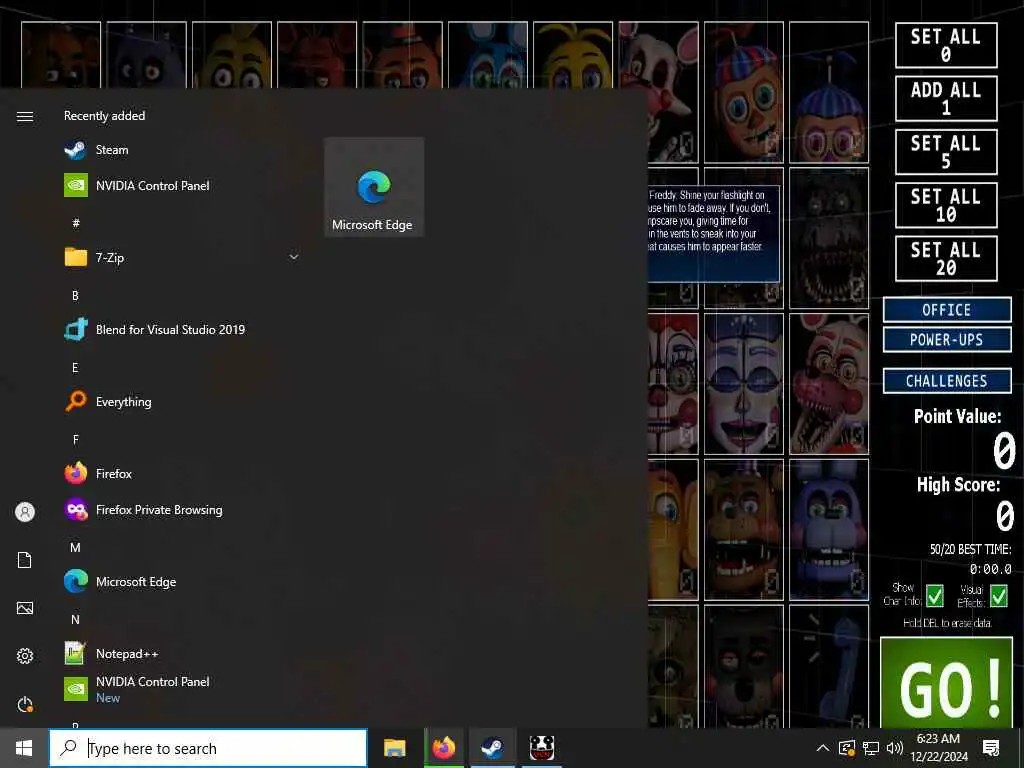Click the E letter header

(x=75, y=368)
